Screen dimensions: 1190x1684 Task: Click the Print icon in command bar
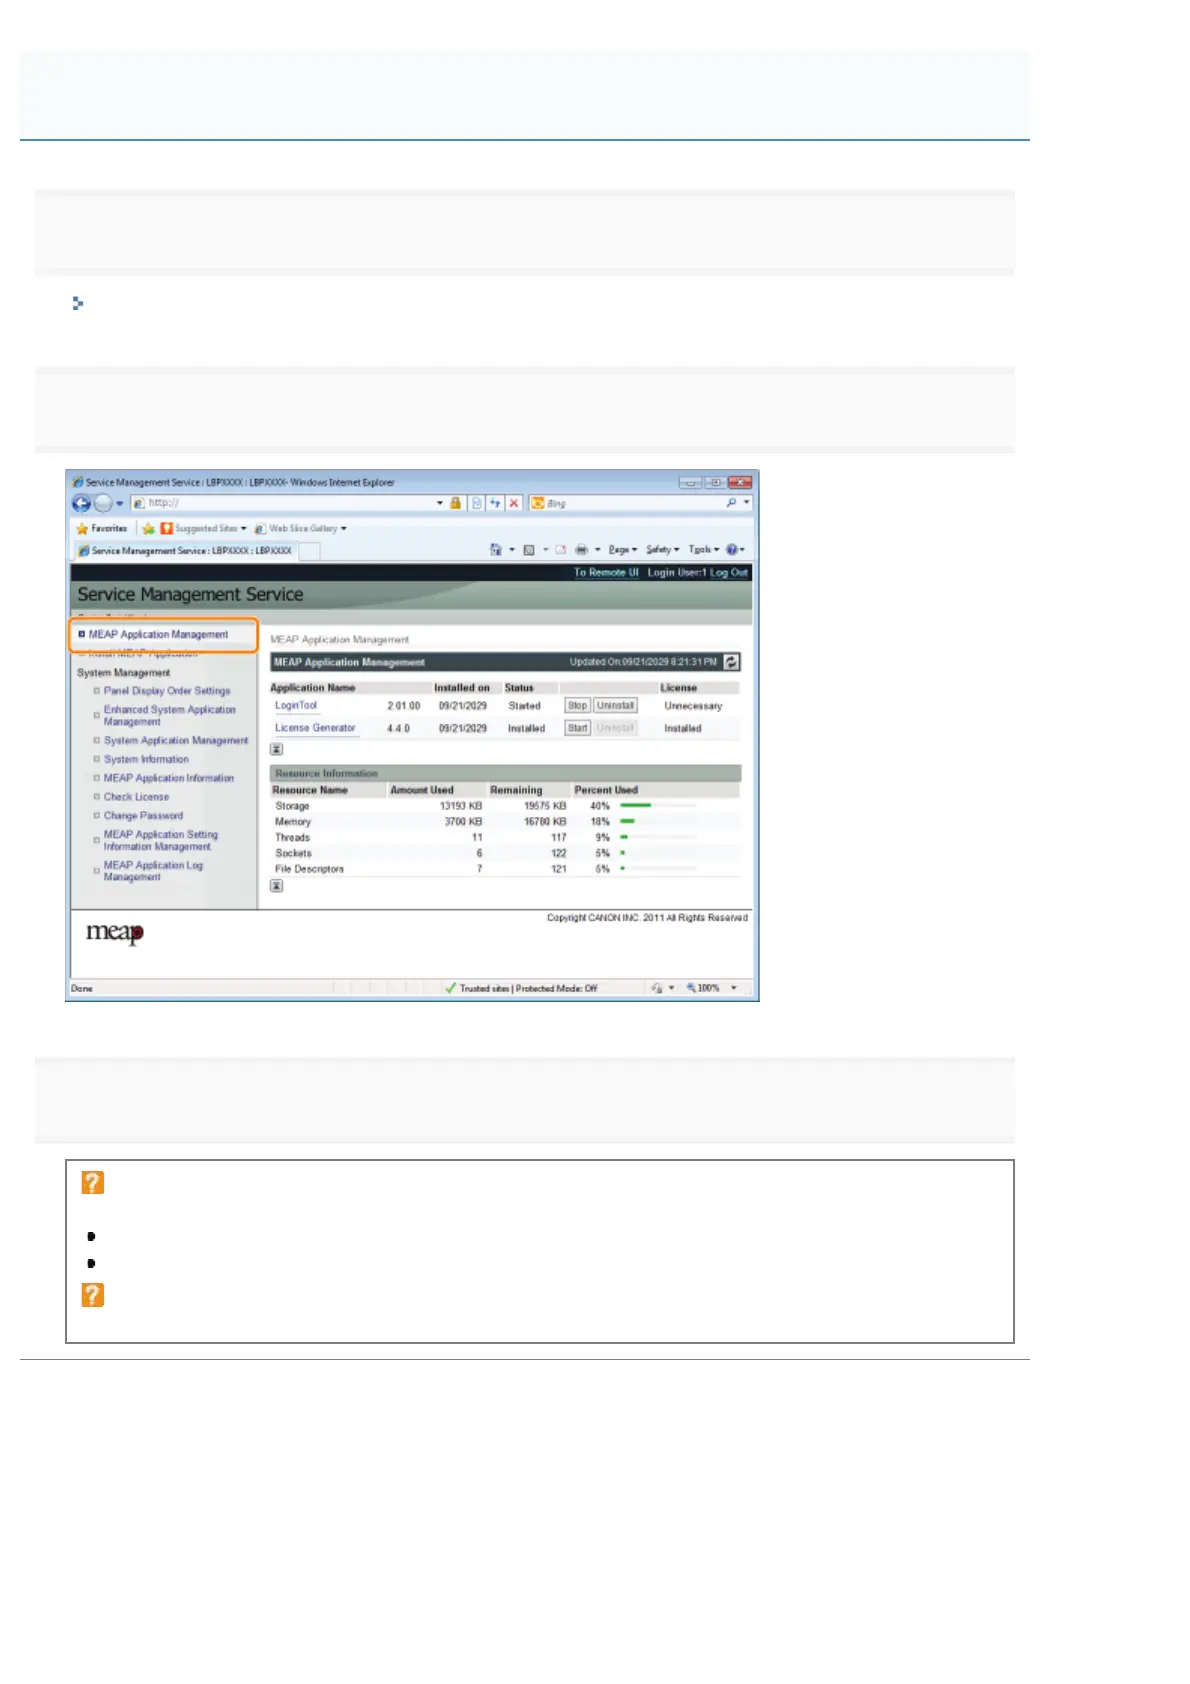click(x=581, y=550)
